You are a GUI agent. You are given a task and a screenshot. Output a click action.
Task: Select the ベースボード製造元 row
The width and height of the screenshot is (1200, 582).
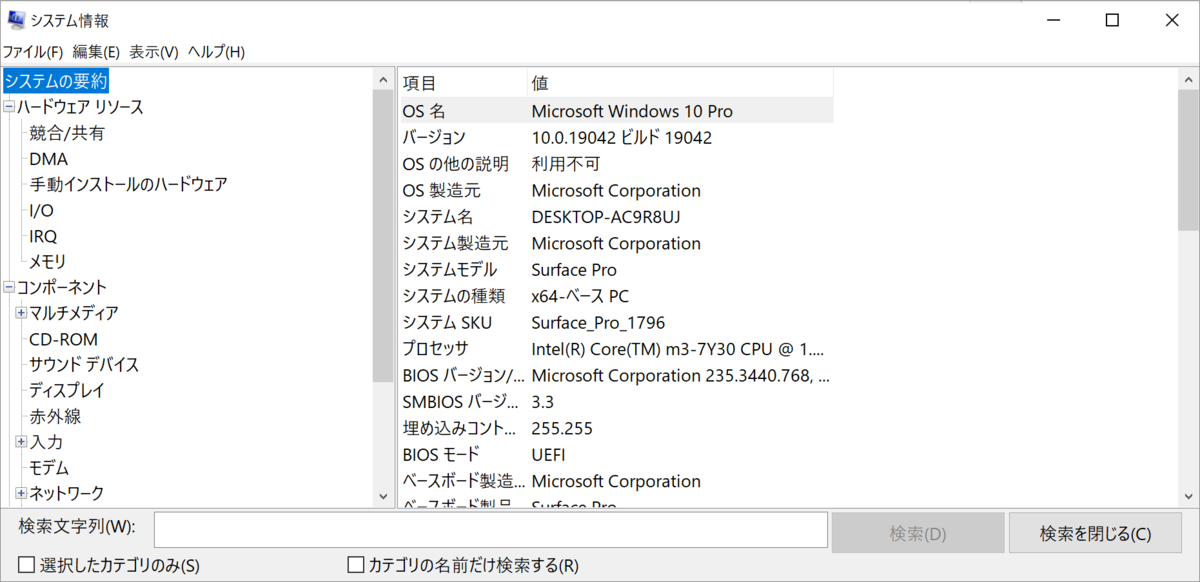tap(615, 481)
